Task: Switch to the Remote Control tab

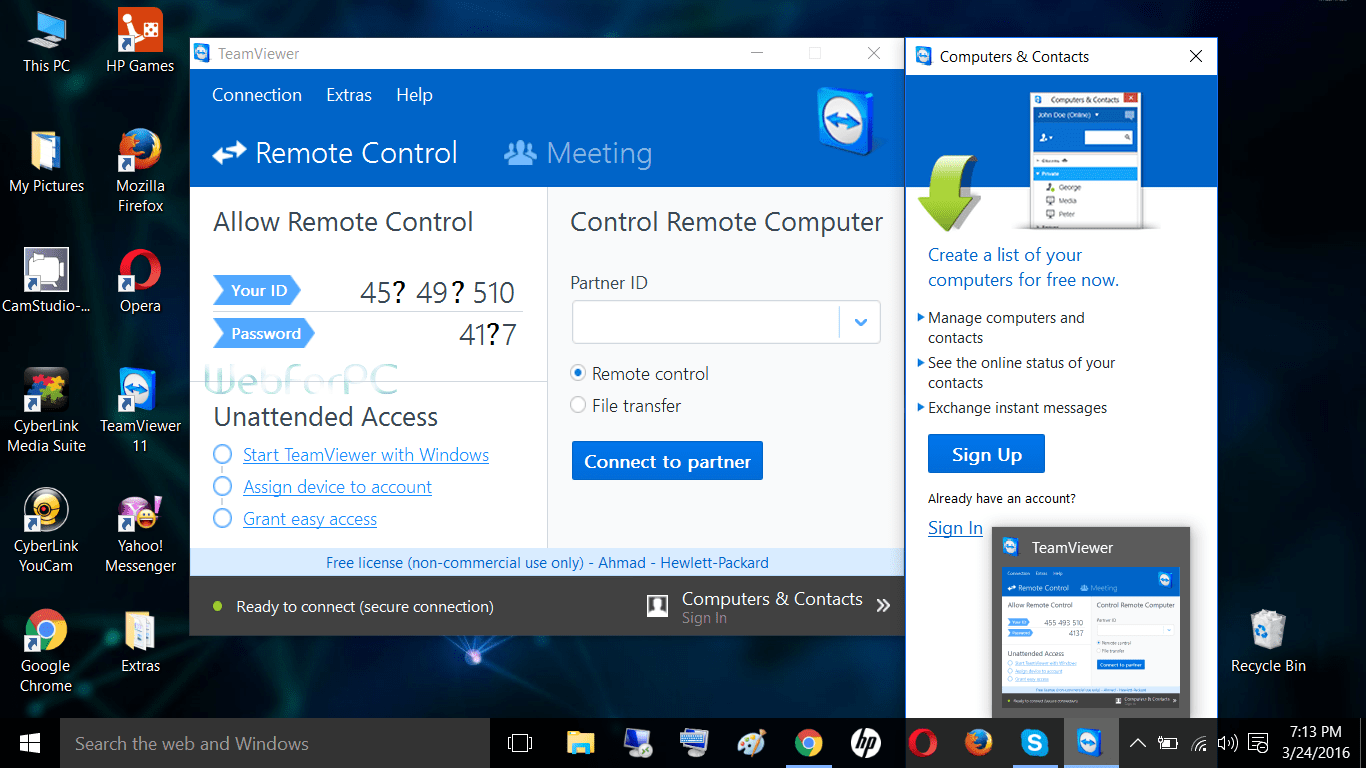Action: [x=335, y=153]
